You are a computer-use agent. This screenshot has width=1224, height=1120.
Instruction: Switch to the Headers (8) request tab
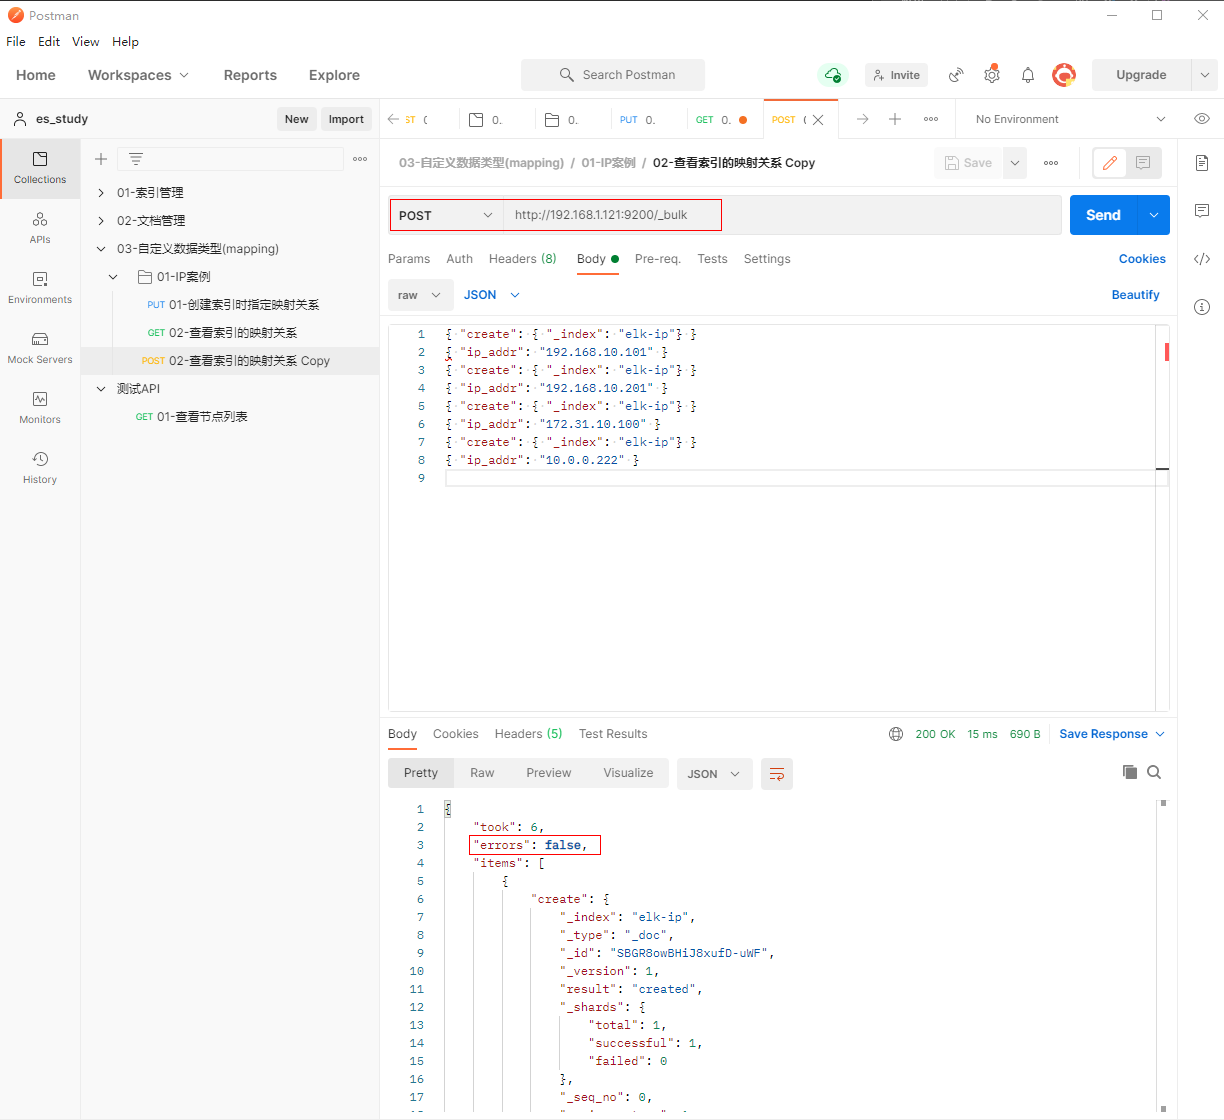522,259
